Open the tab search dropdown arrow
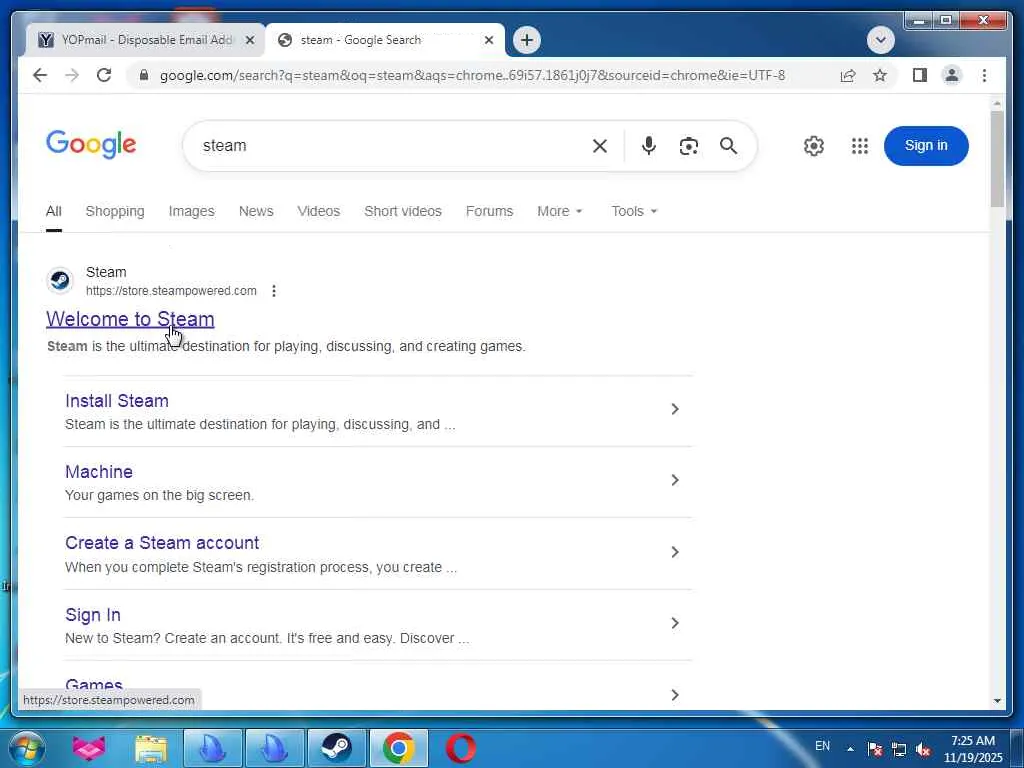Image resolution: width=1024 pixels, height=768 pixels. tap(880, 40)
